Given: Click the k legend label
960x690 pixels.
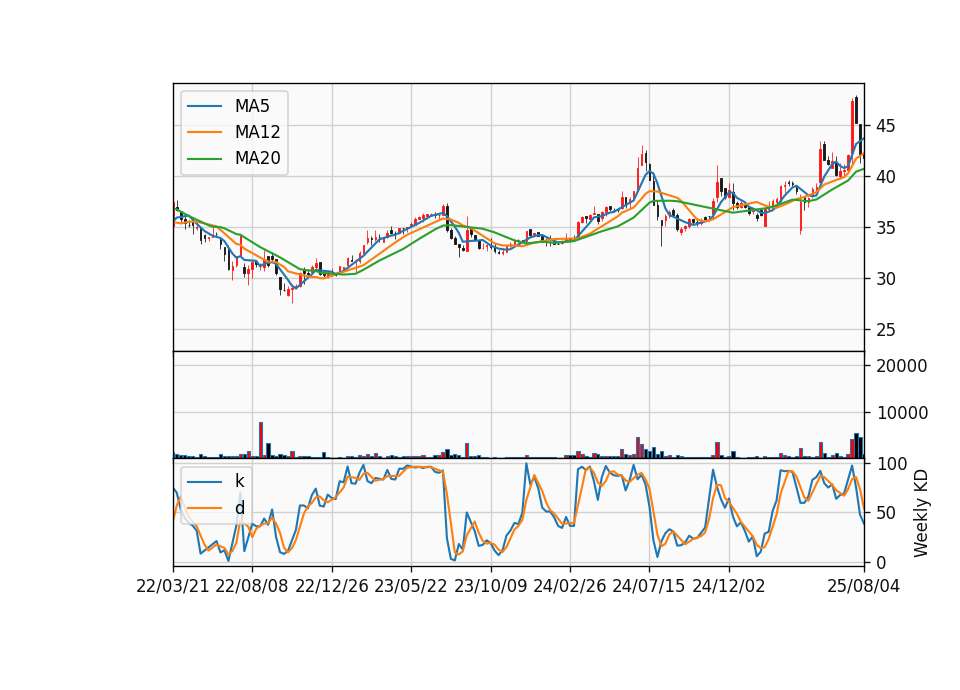Looking at the screenshot, I should click(x=239, y=481).
